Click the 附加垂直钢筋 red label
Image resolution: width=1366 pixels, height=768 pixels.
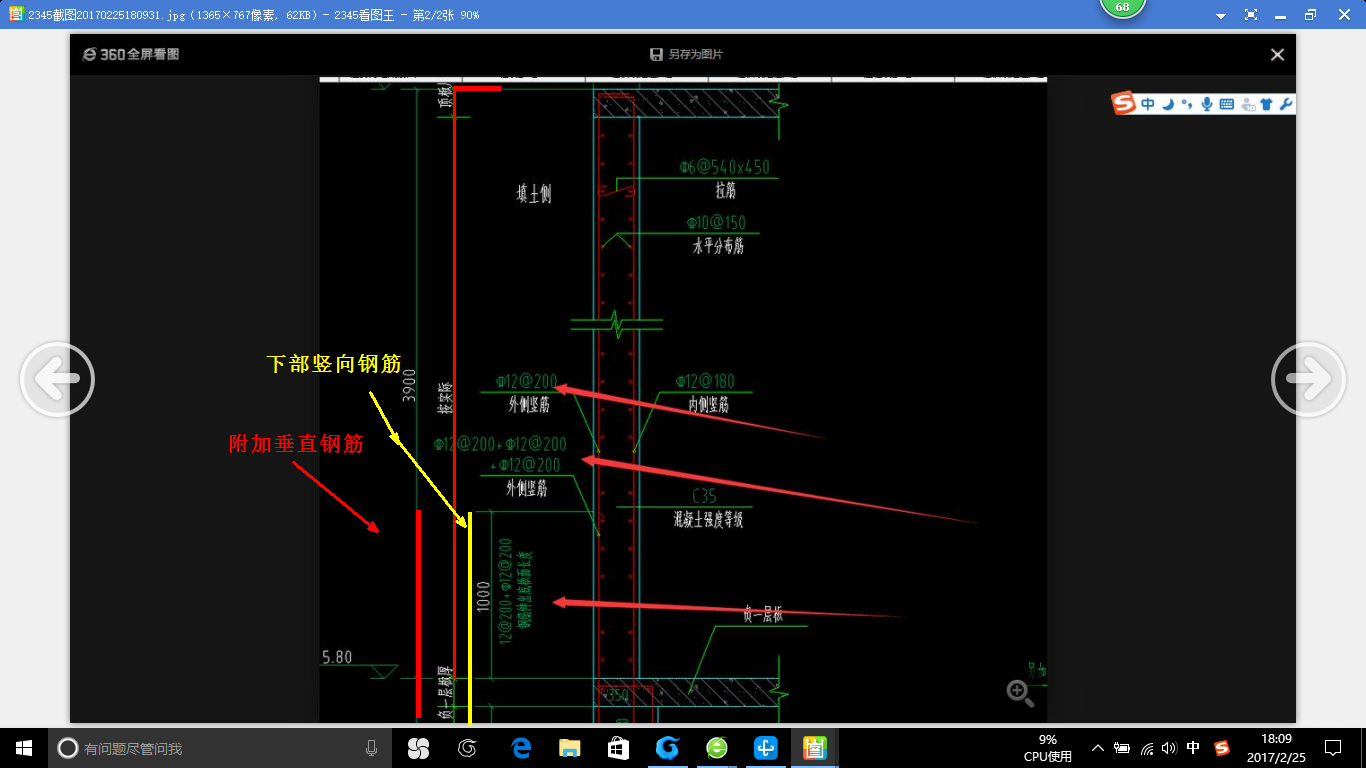pyautogui.click(x=296, y=444)
